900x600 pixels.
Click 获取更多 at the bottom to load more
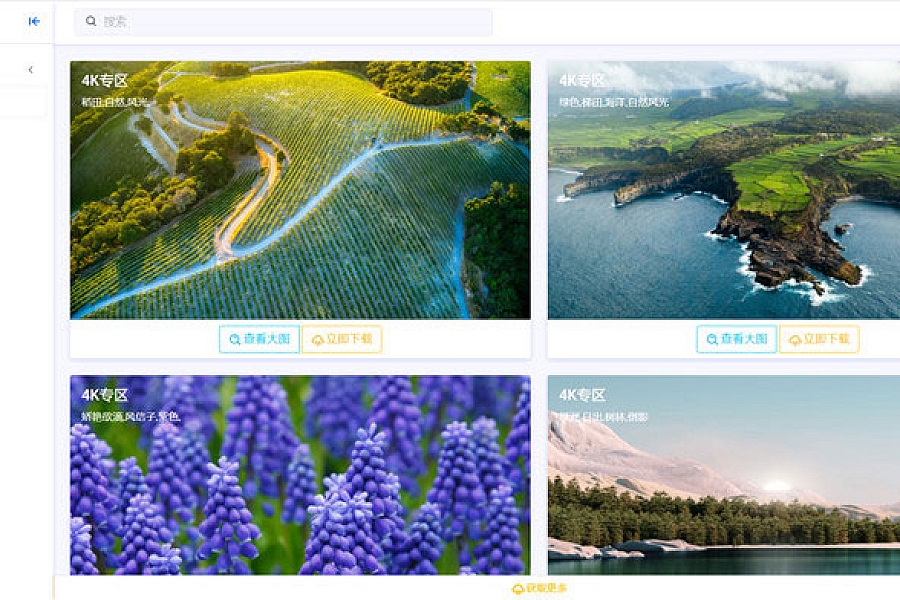(540, 589)
